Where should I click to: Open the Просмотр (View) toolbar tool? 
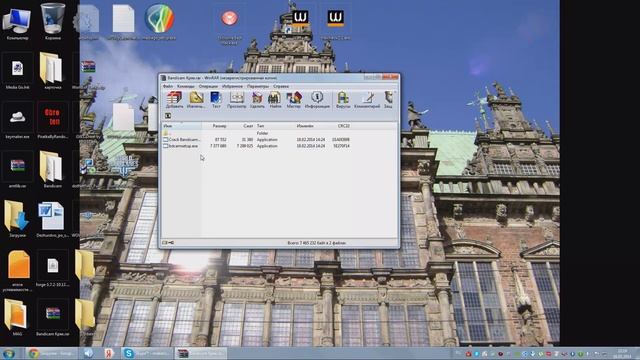point(237,100)
